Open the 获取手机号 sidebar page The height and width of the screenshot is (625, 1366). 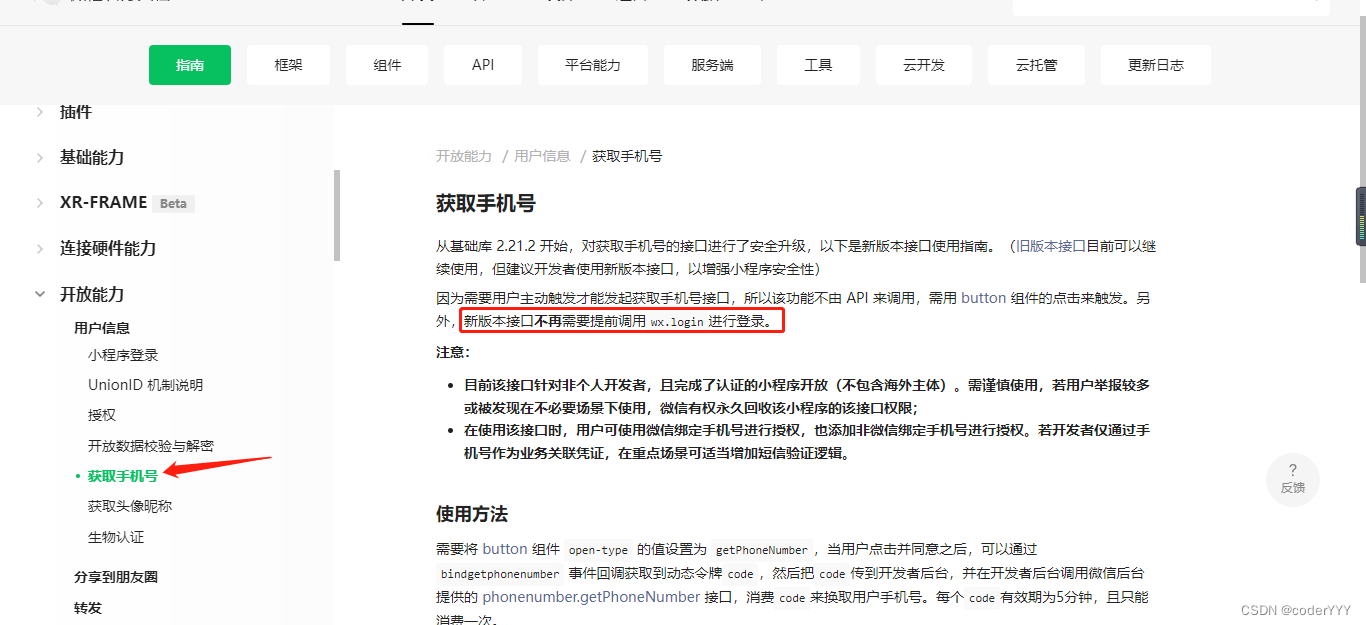click(123, 476)
